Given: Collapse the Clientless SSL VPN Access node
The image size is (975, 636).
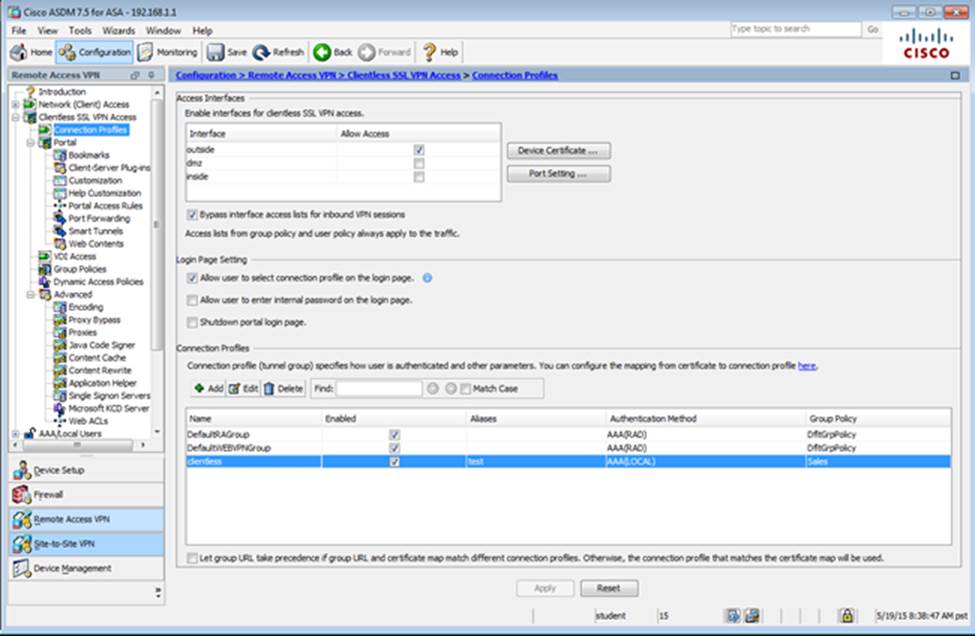Looking at the screenshot, I should (x=15, y=117).
